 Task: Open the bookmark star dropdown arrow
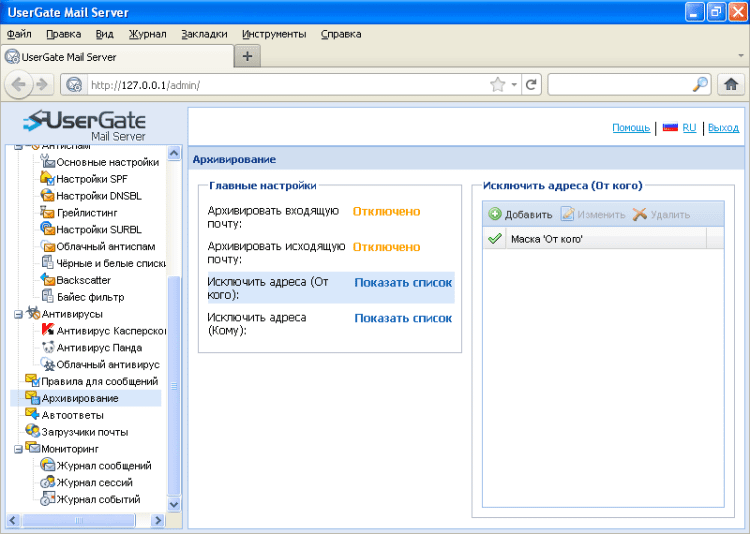(514, 85)
